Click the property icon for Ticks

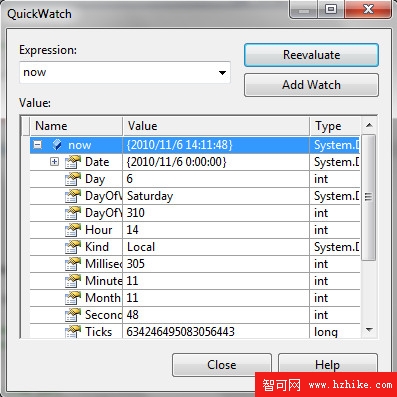(x=73, y=332)
